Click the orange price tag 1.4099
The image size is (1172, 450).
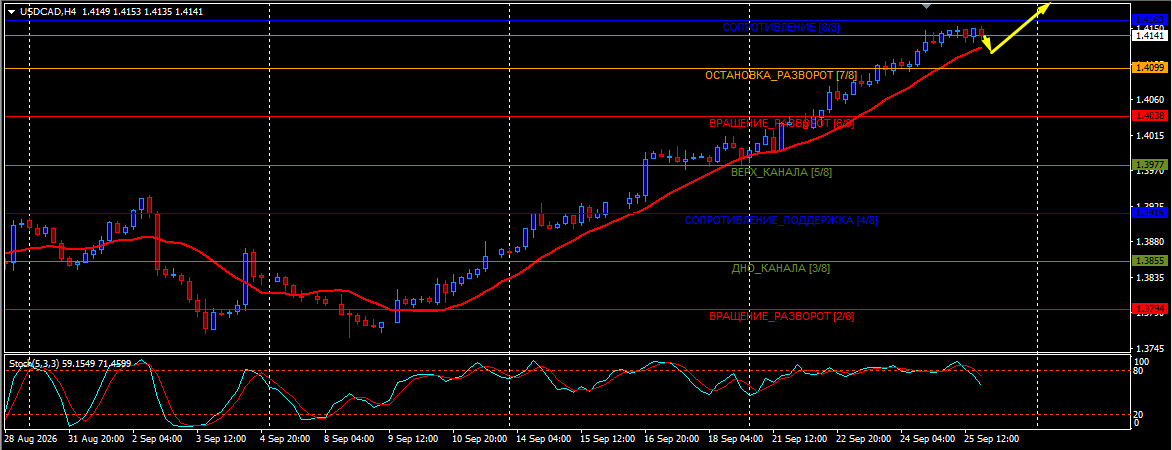coord(1148,68)
